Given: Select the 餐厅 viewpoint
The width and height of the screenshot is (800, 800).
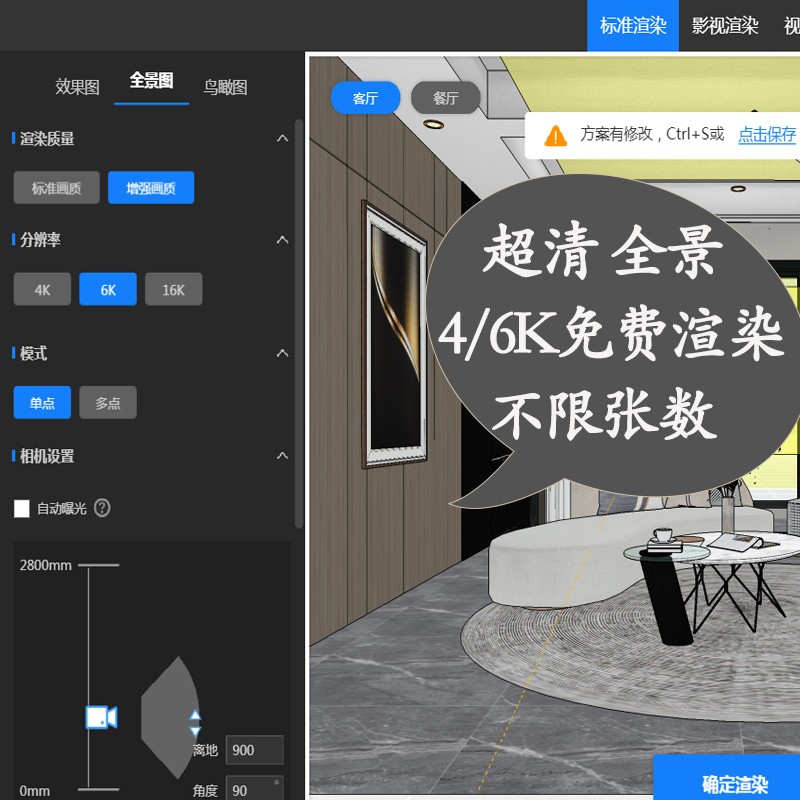Looking at the screenshot, I should click(445, 99).
